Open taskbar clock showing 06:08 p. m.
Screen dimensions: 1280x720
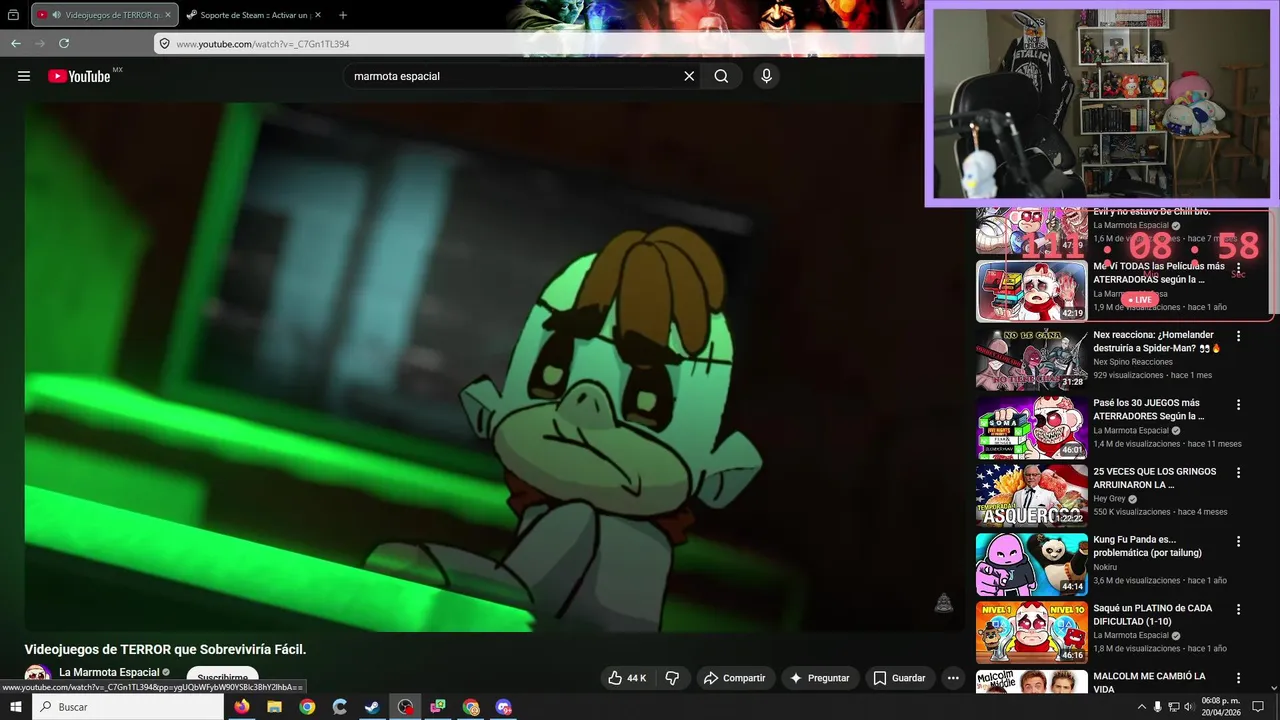point(1220,707)
